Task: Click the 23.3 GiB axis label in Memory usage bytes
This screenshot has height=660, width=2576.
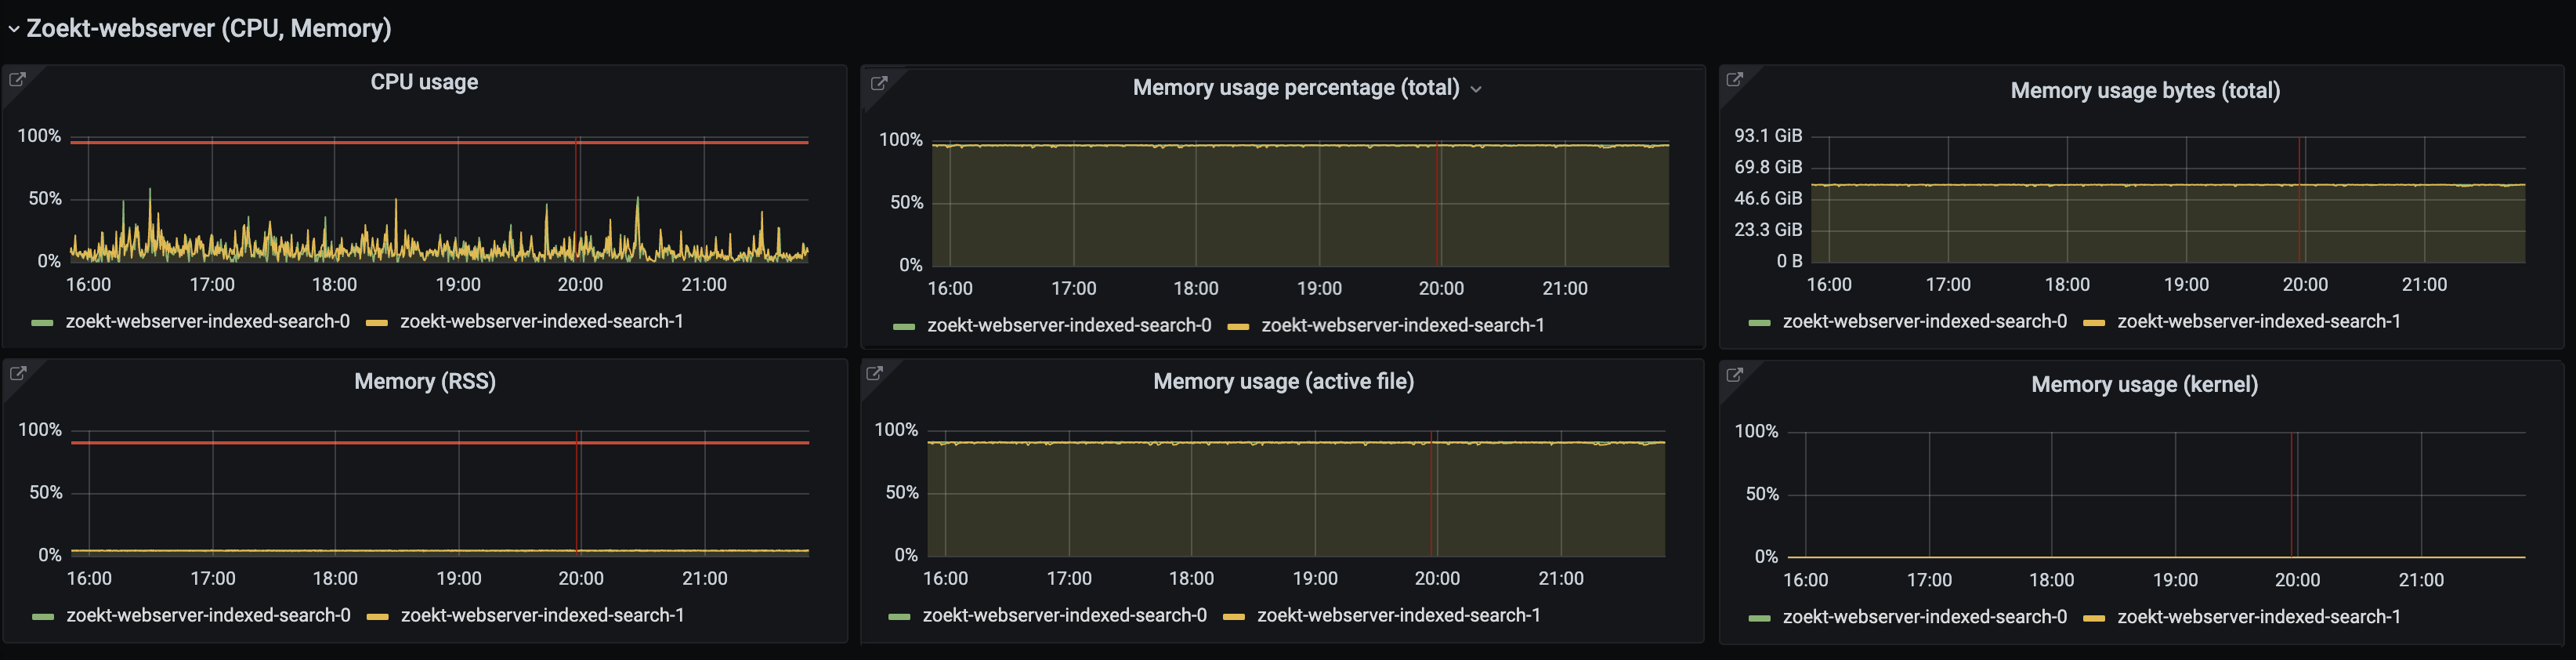Action: coord(1768,229)
